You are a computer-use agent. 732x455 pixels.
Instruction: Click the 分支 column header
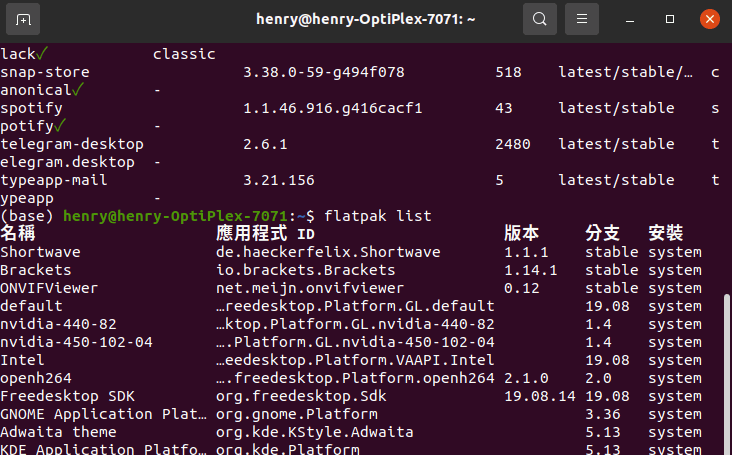click(603, 233)
